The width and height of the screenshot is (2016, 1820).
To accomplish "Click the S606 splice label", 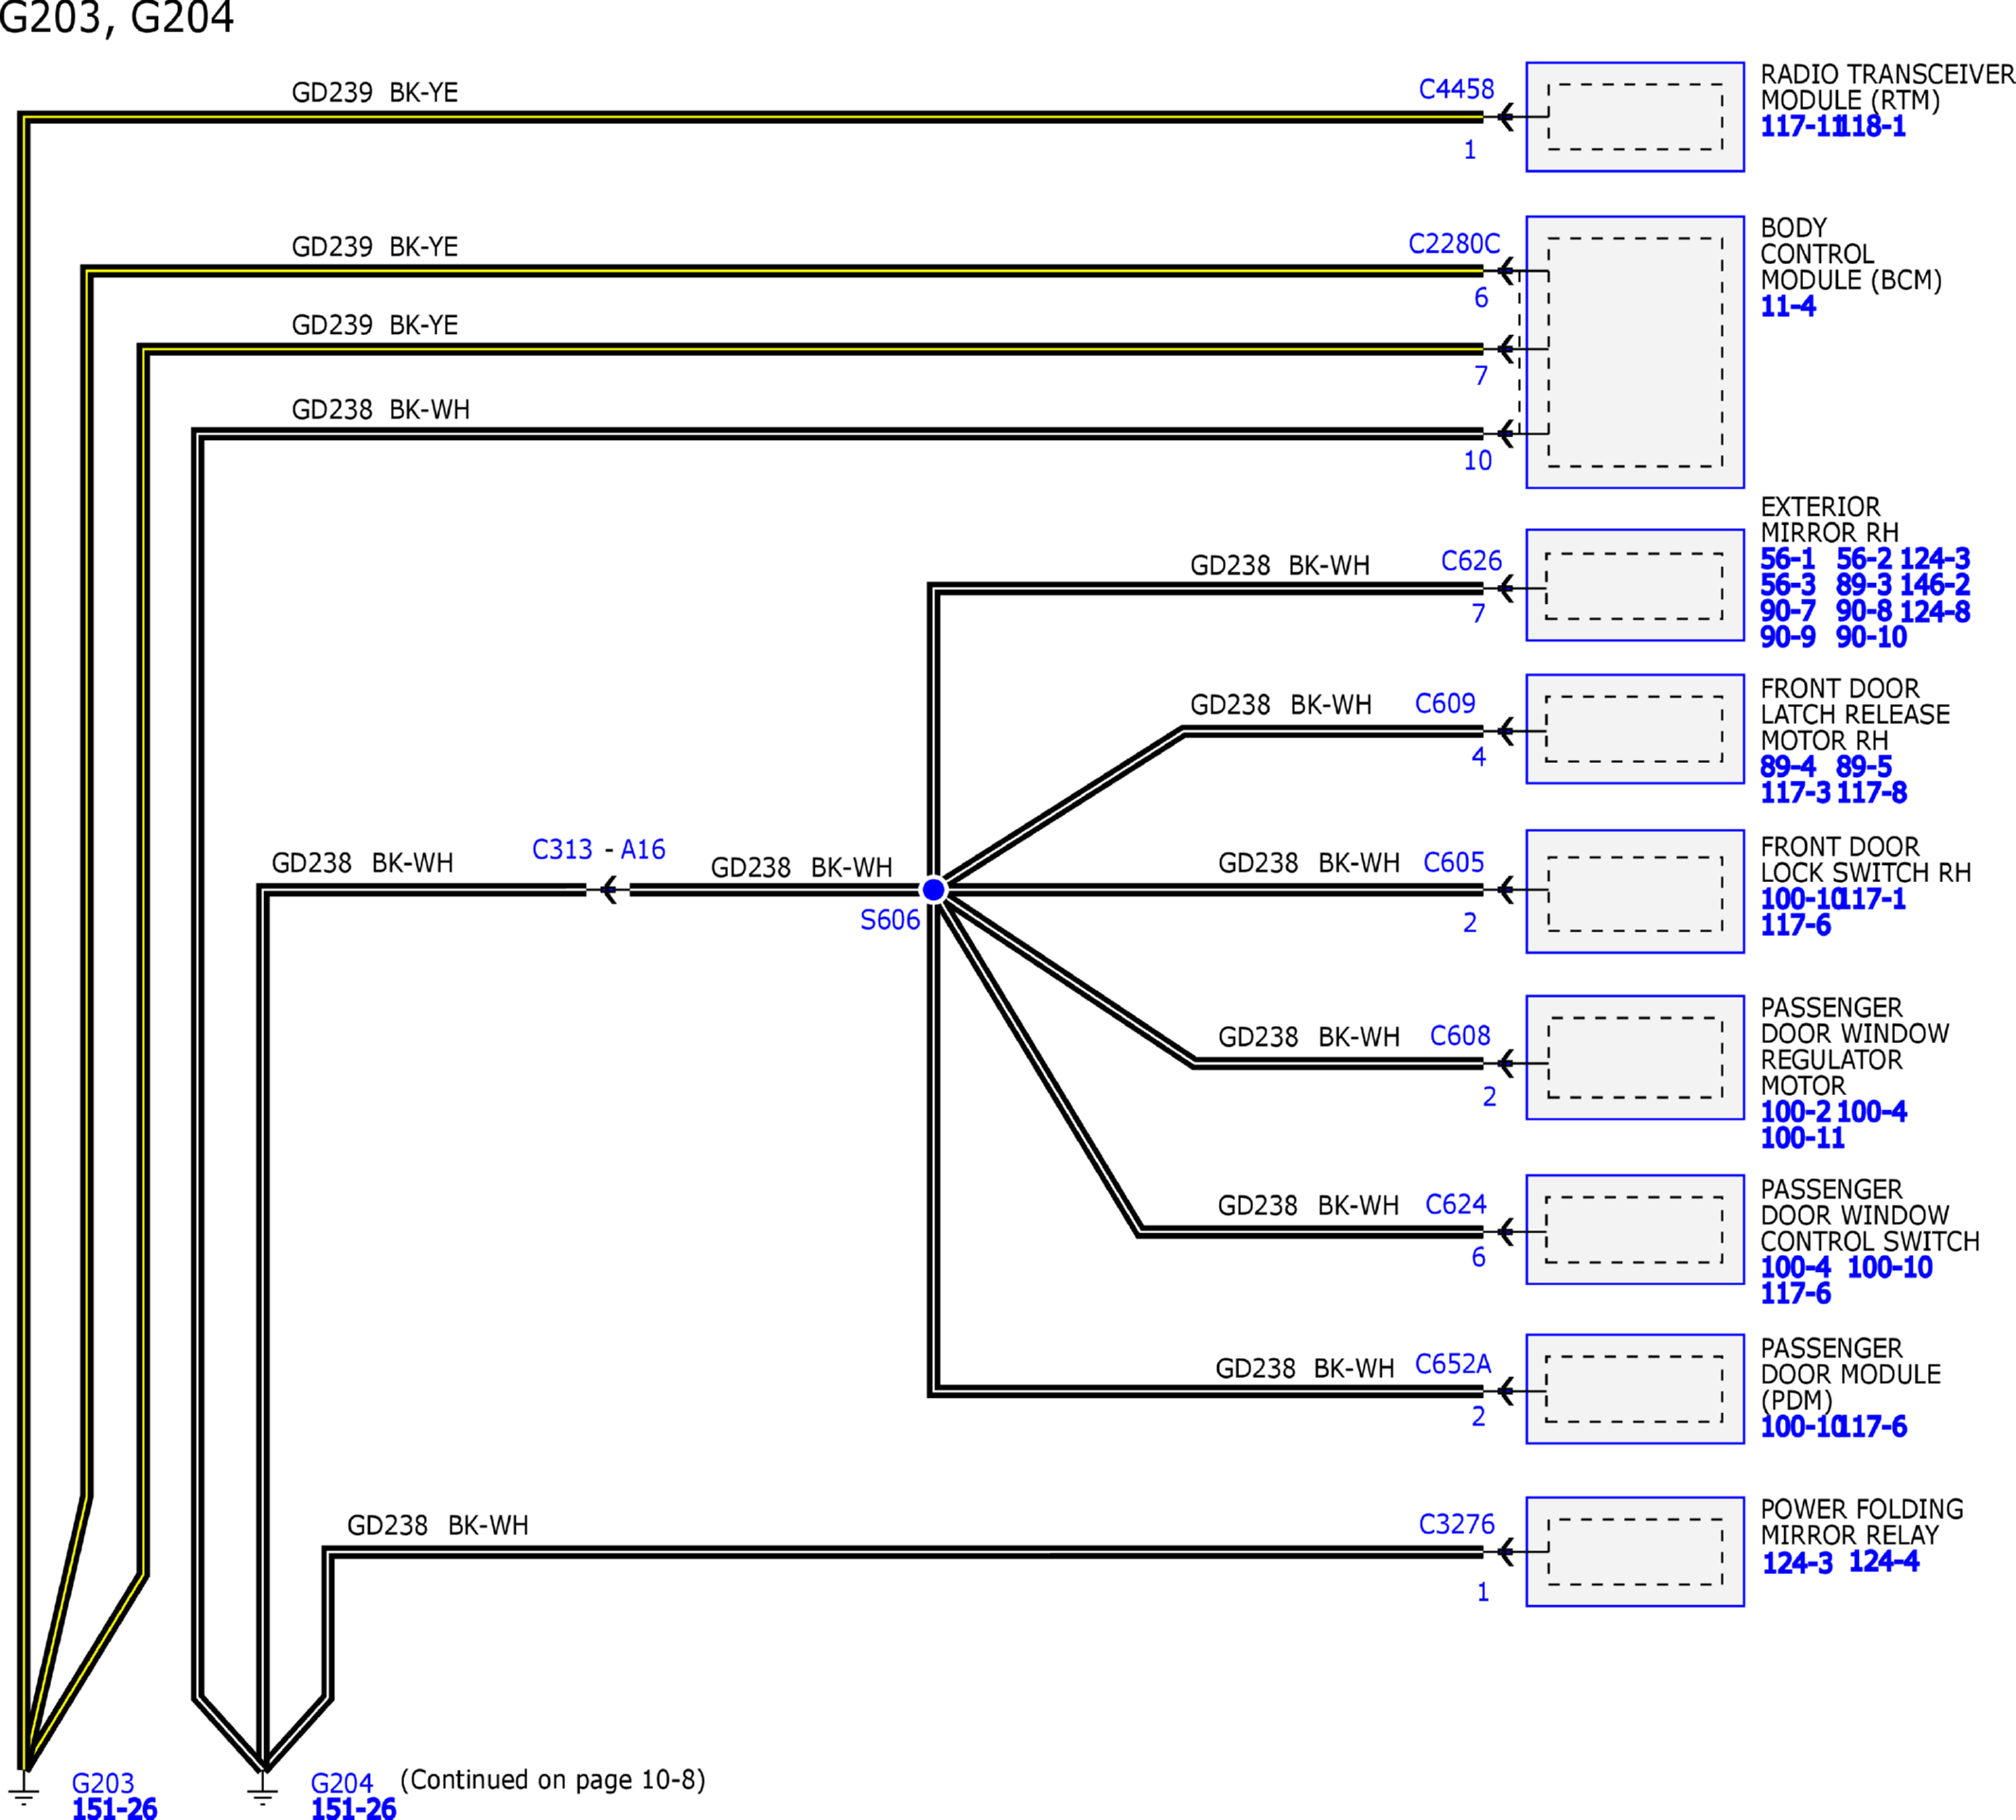I will click(x=889, y=920).
